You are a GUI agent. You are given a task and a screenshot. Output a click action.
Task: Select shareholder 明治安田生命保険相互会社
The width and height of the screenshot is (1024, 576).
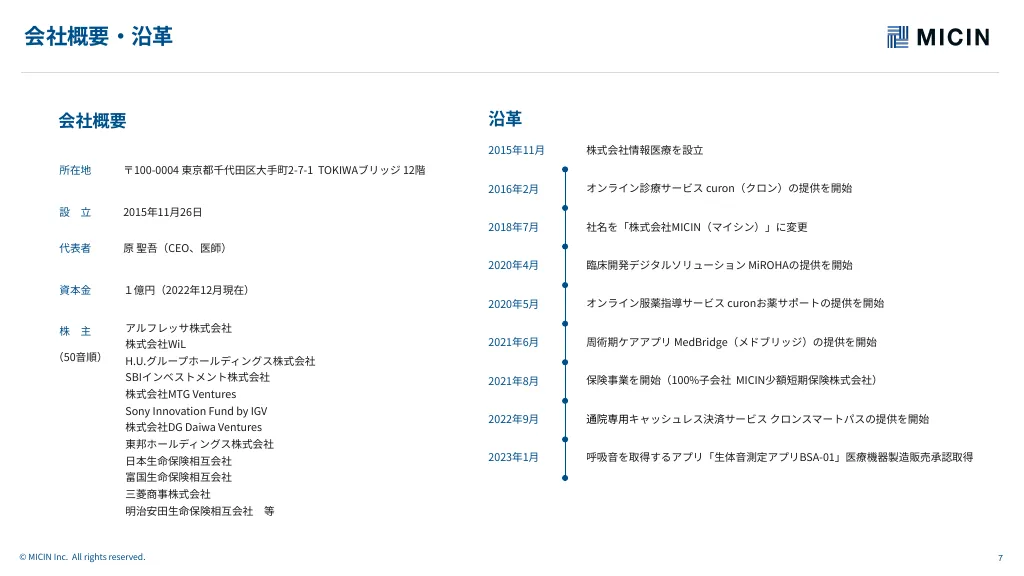[x=189, y=511]
